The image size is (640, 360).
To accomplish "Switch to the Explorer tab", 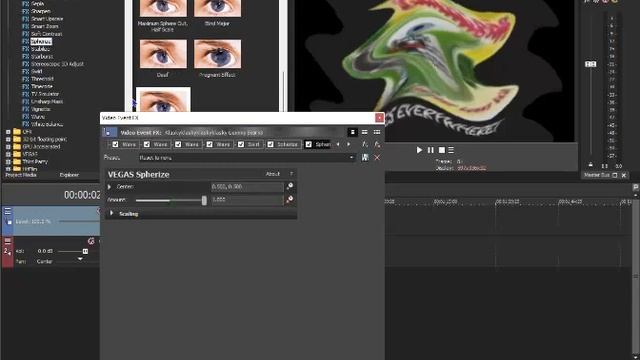I will coord(69,175).
